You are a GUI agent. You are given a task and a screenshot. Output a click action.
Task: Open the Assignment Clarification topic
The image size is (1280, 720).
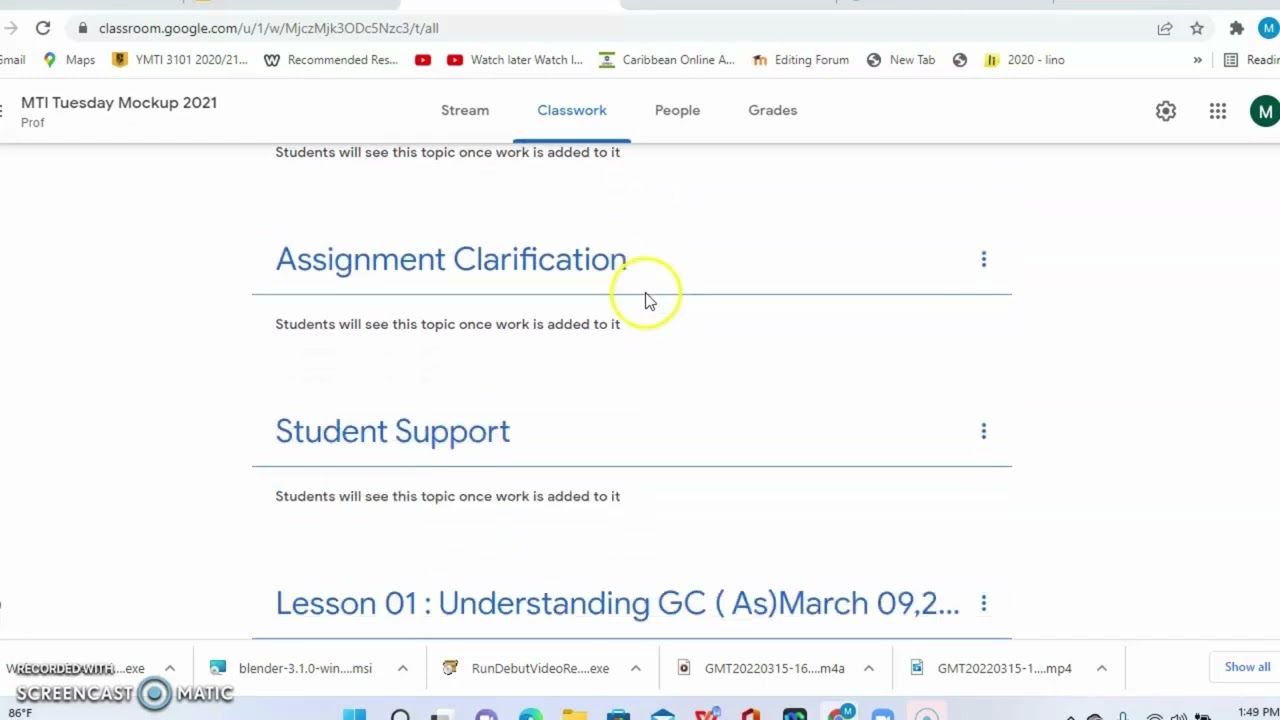click(x=451, y=259)
